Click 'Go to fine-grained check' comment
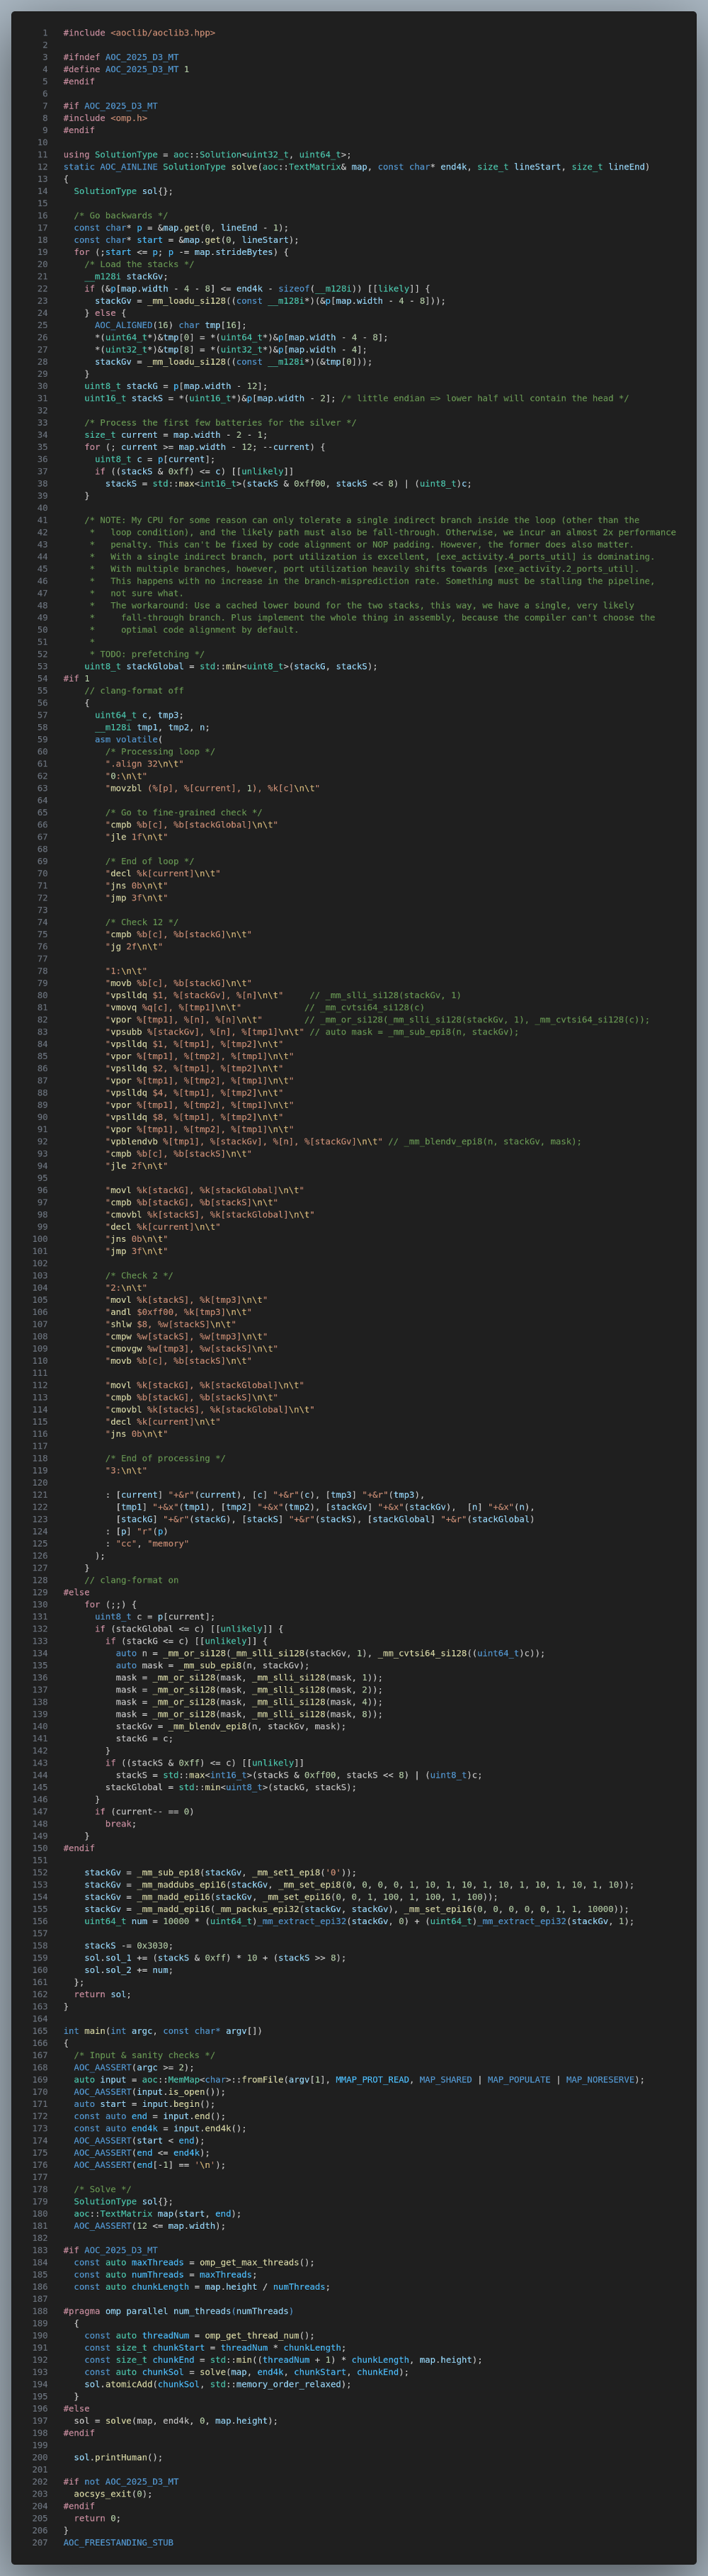 pos(184,813)
